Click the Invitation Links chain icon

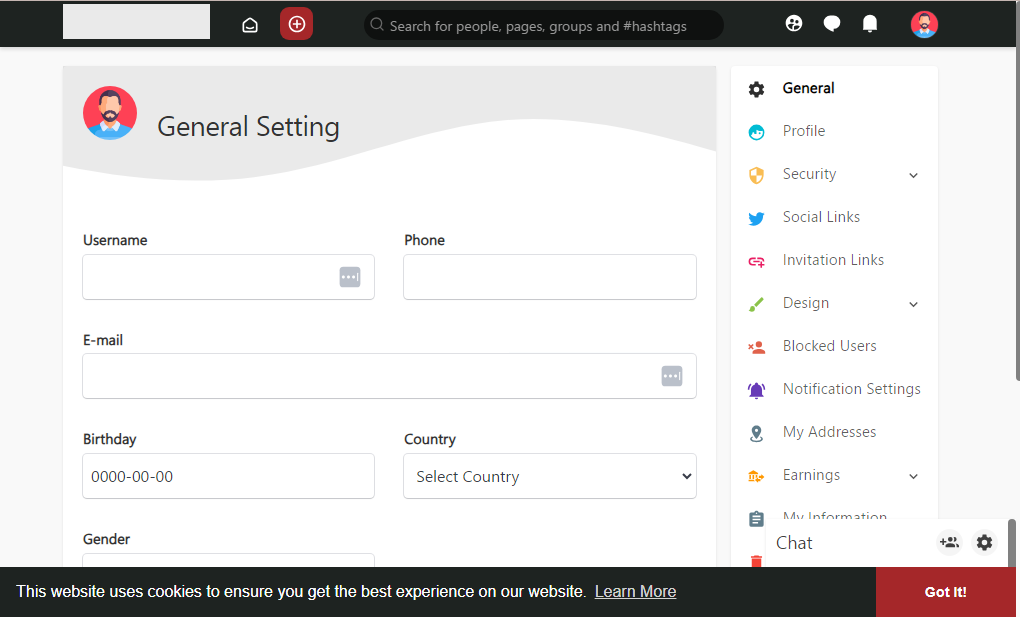point(756,262)
